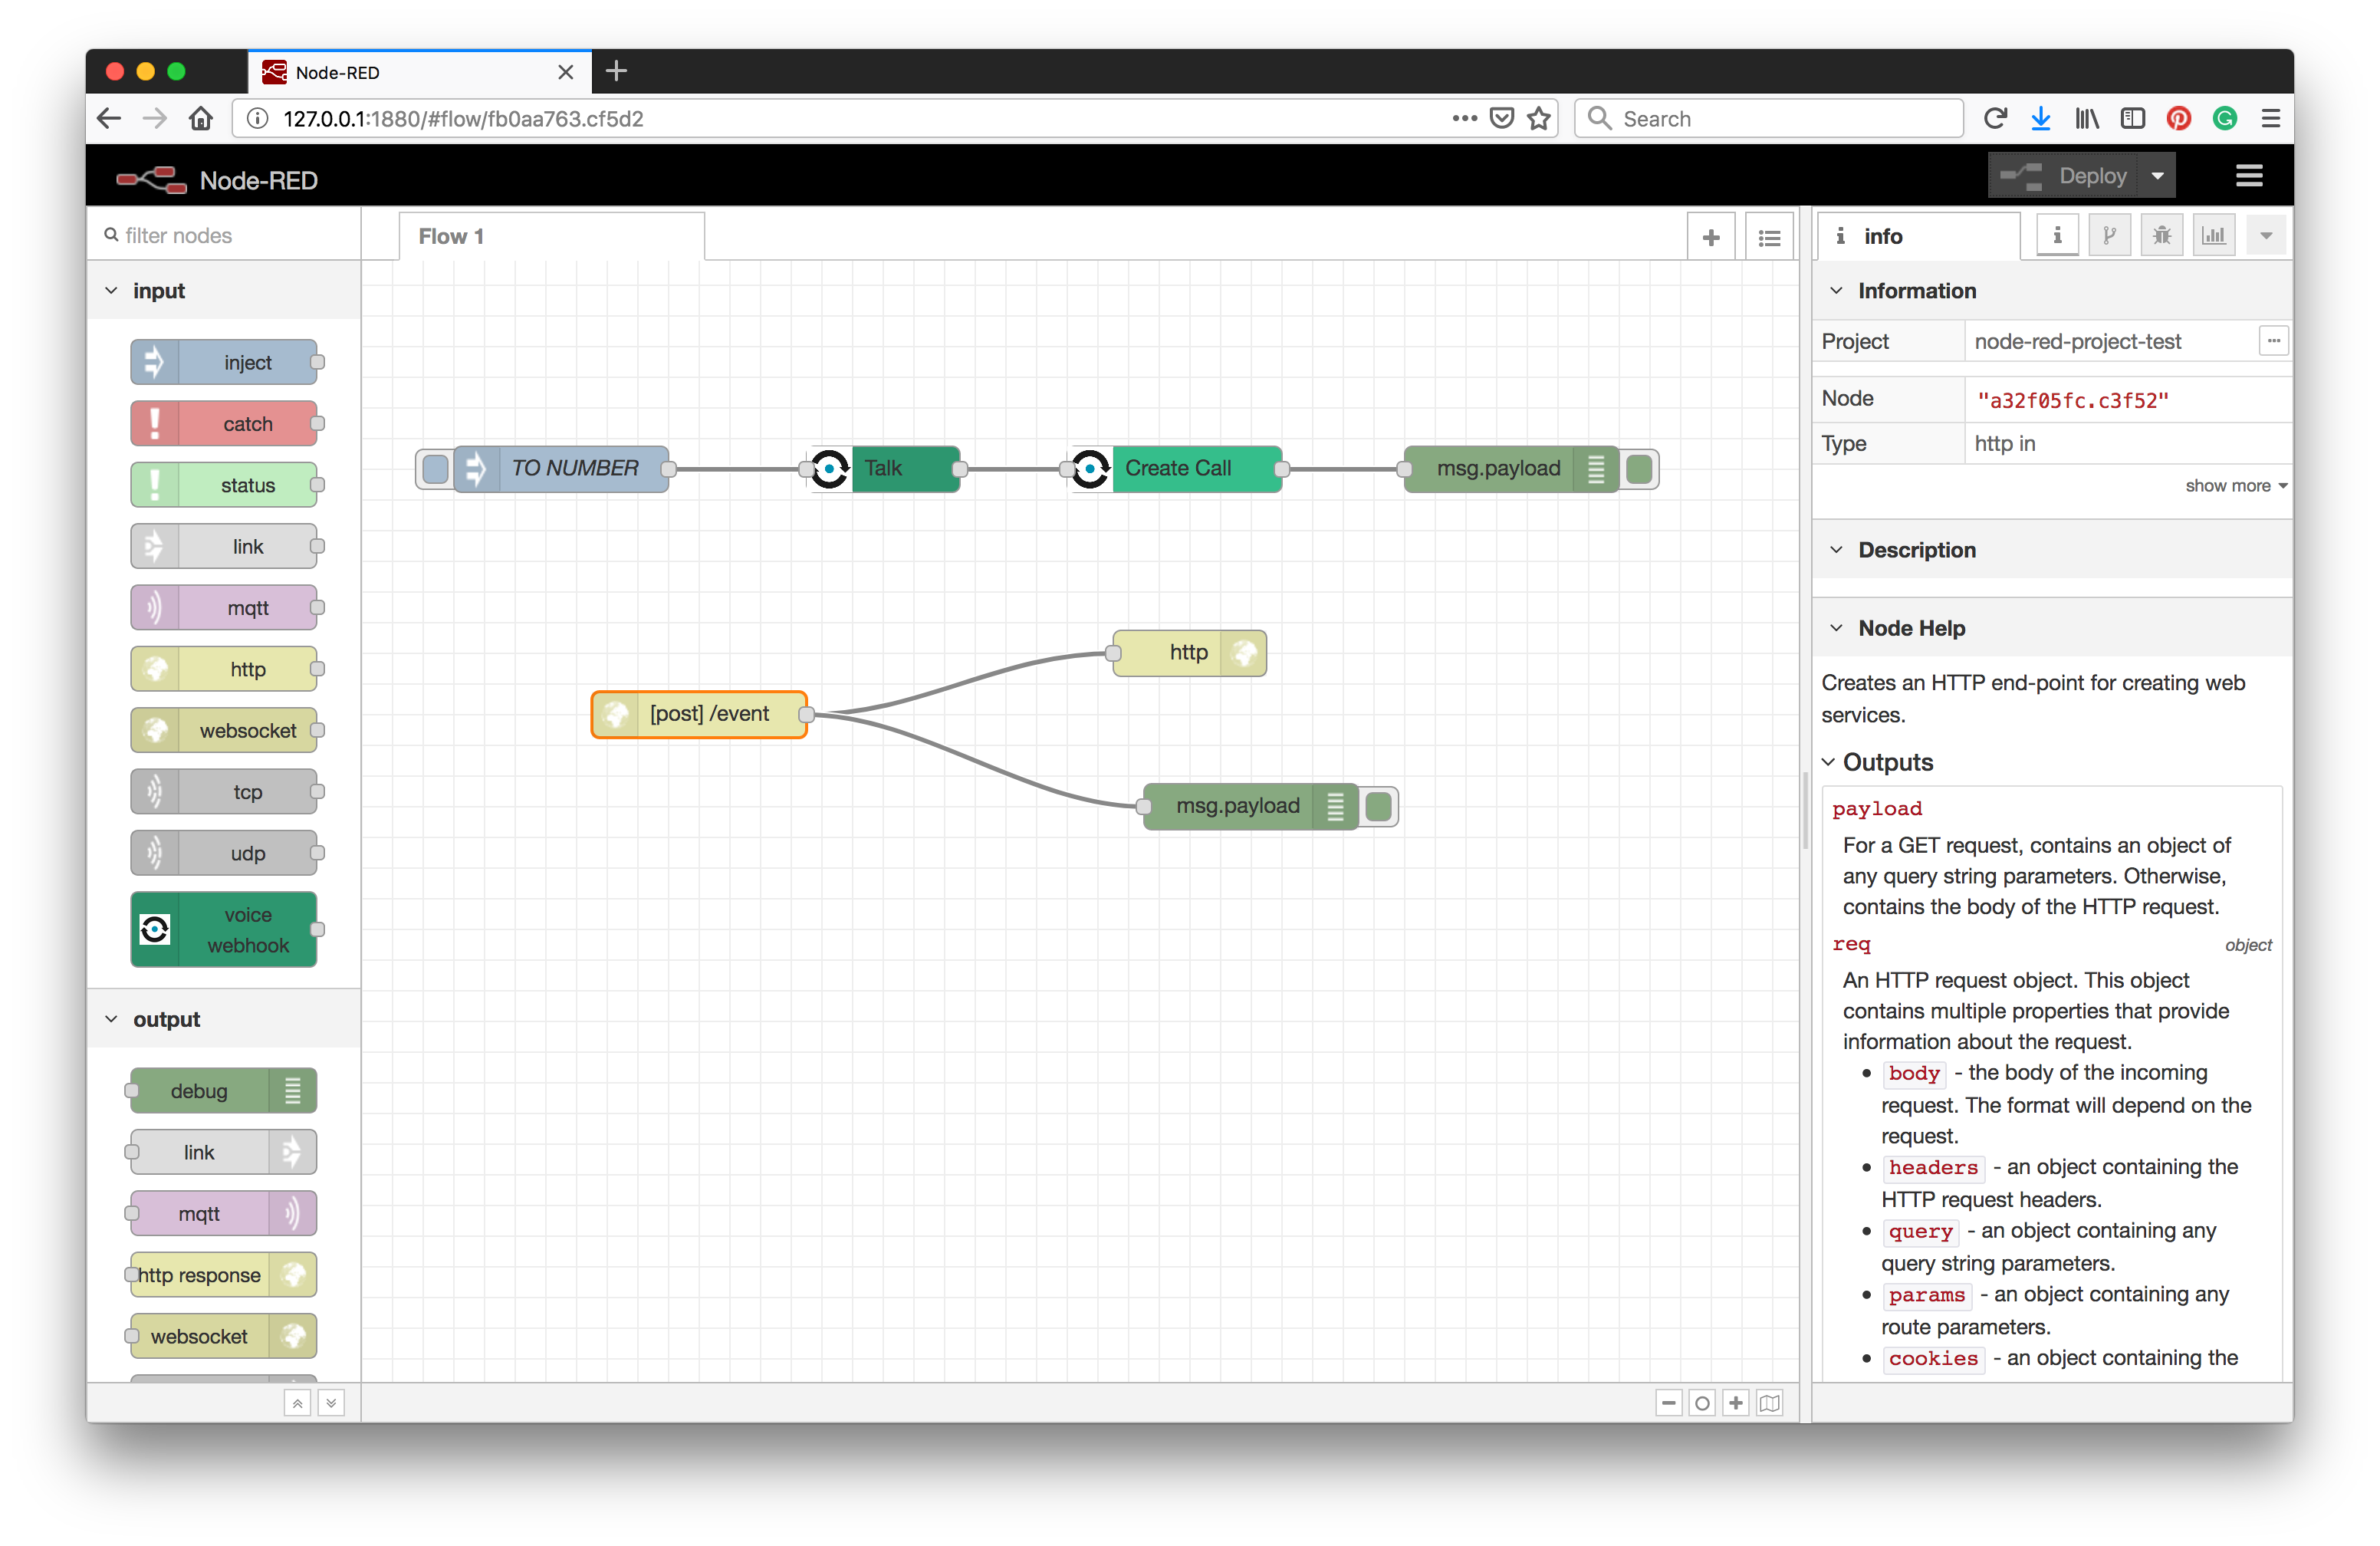Open the dashboard chart sidebar tab
The width and height of the screenshot is (2380, 1546).
[x=2214, y=236]
